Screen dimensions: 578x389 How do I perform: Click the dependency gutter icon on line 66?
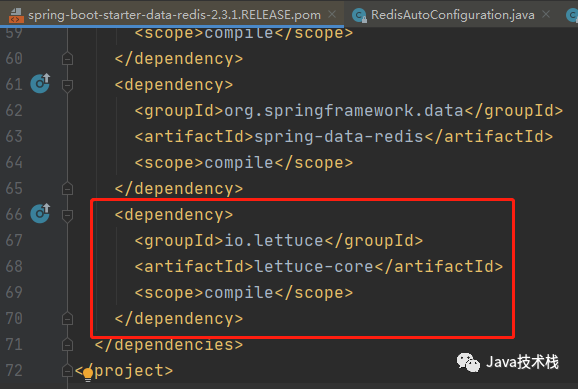[x=40, y=213]
